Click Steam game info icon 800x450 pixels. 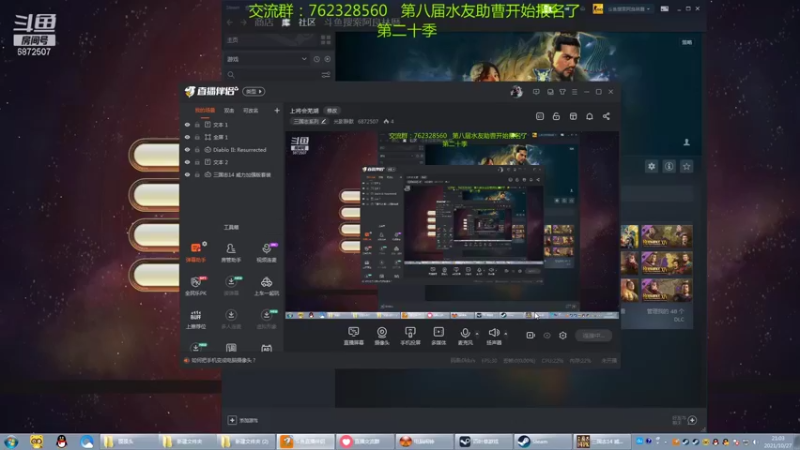coord(669,166)
